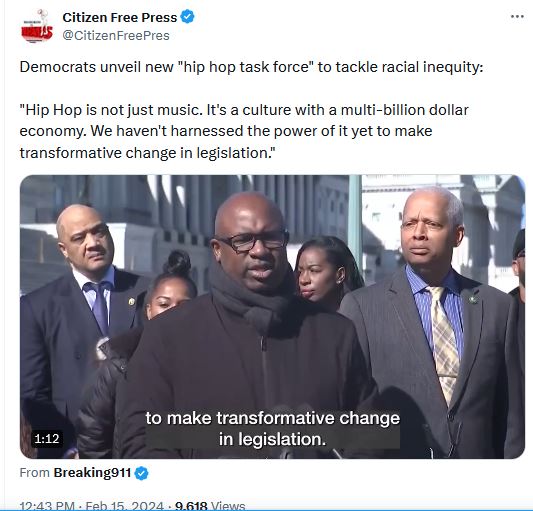Open the Breaking911 source link

[92, 473]
